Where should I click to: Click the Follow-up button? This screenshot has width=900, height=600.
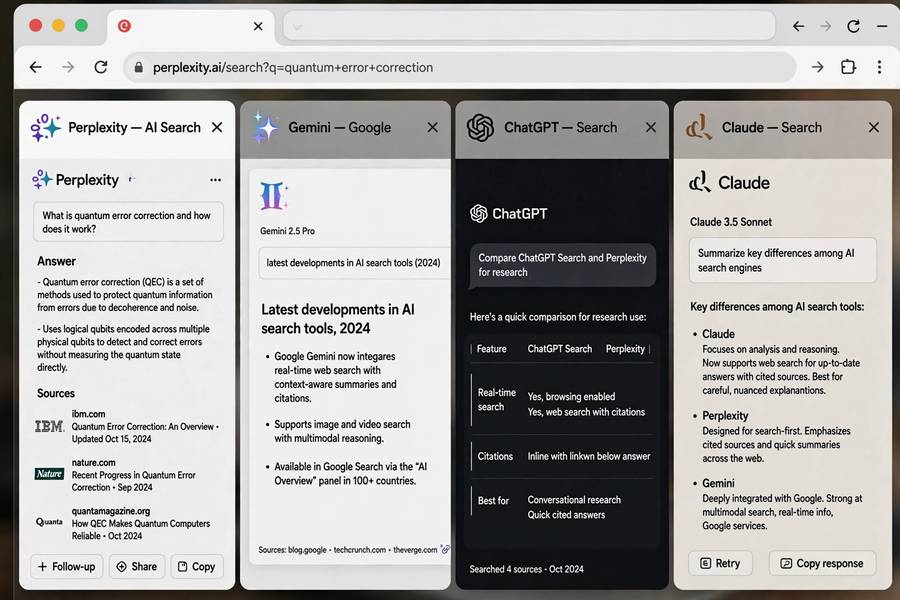click(67, 567)
